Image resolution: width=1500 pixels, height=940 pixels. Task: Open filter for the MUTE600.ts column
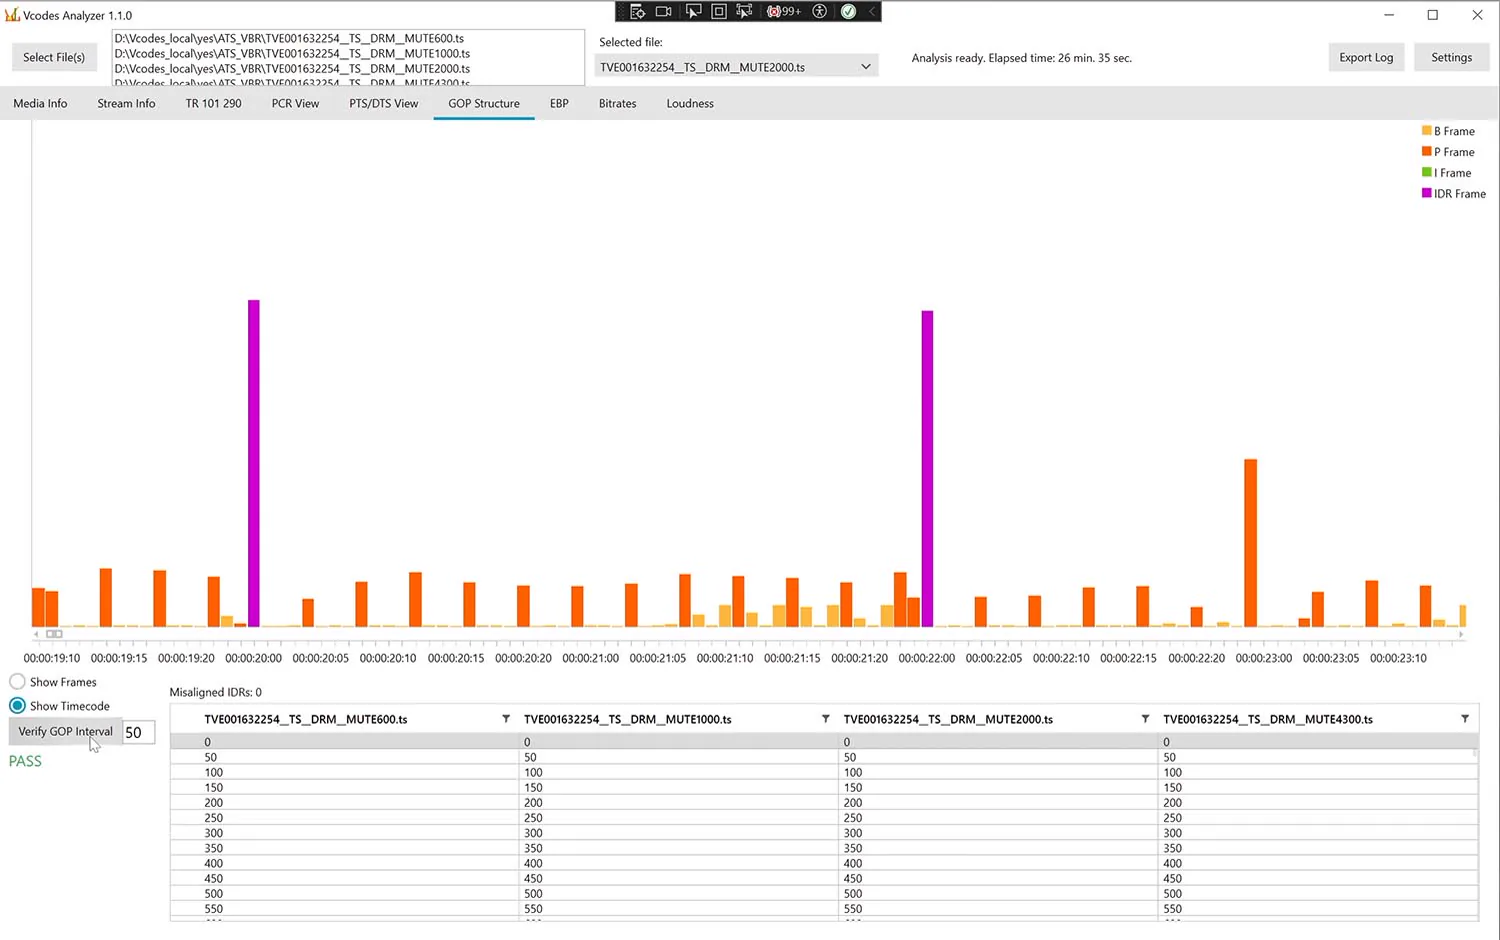click(x=506, y=719)
